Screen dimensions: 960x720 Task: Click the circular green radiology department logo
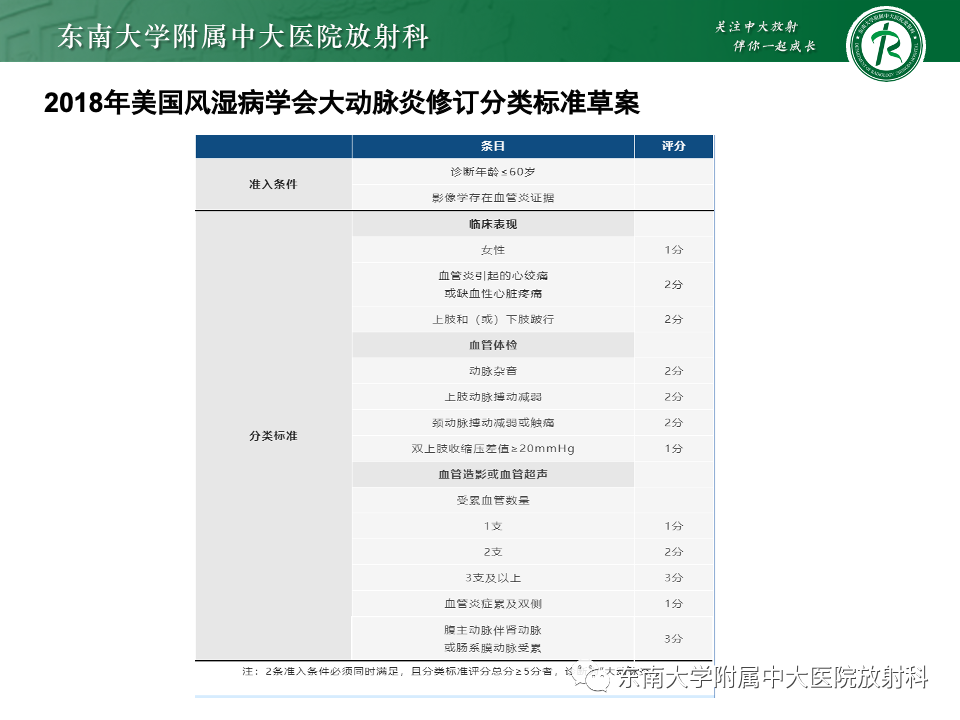[885, 43]
